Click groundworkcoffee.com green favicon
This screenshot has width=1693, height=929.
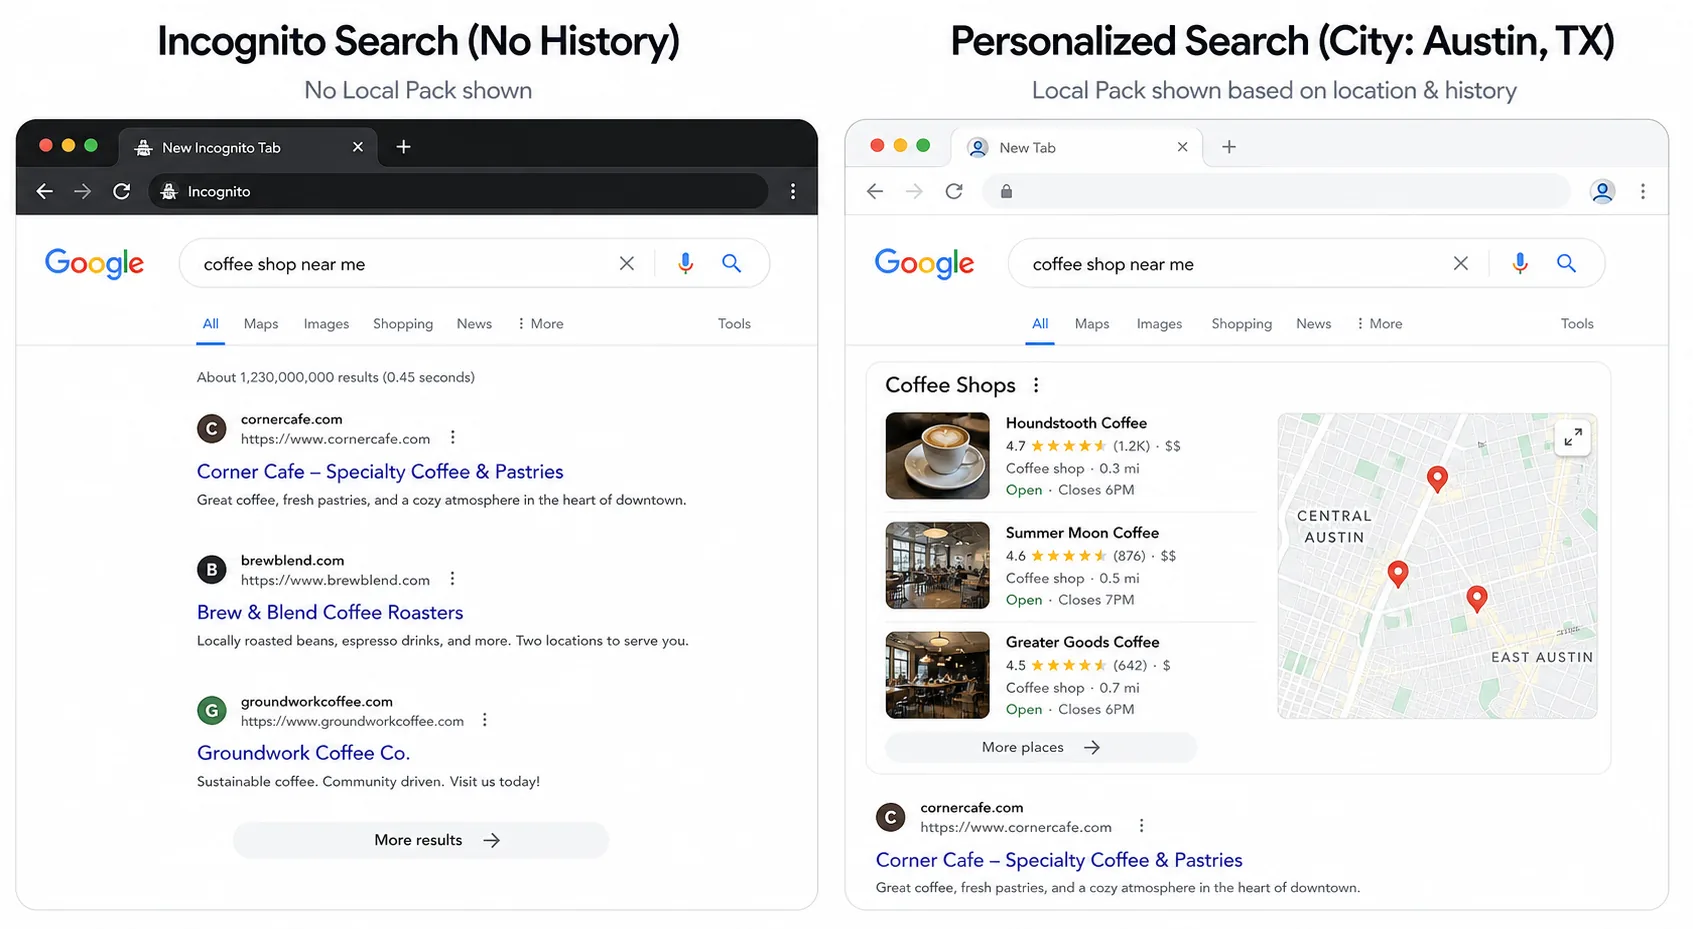[211, 711]
